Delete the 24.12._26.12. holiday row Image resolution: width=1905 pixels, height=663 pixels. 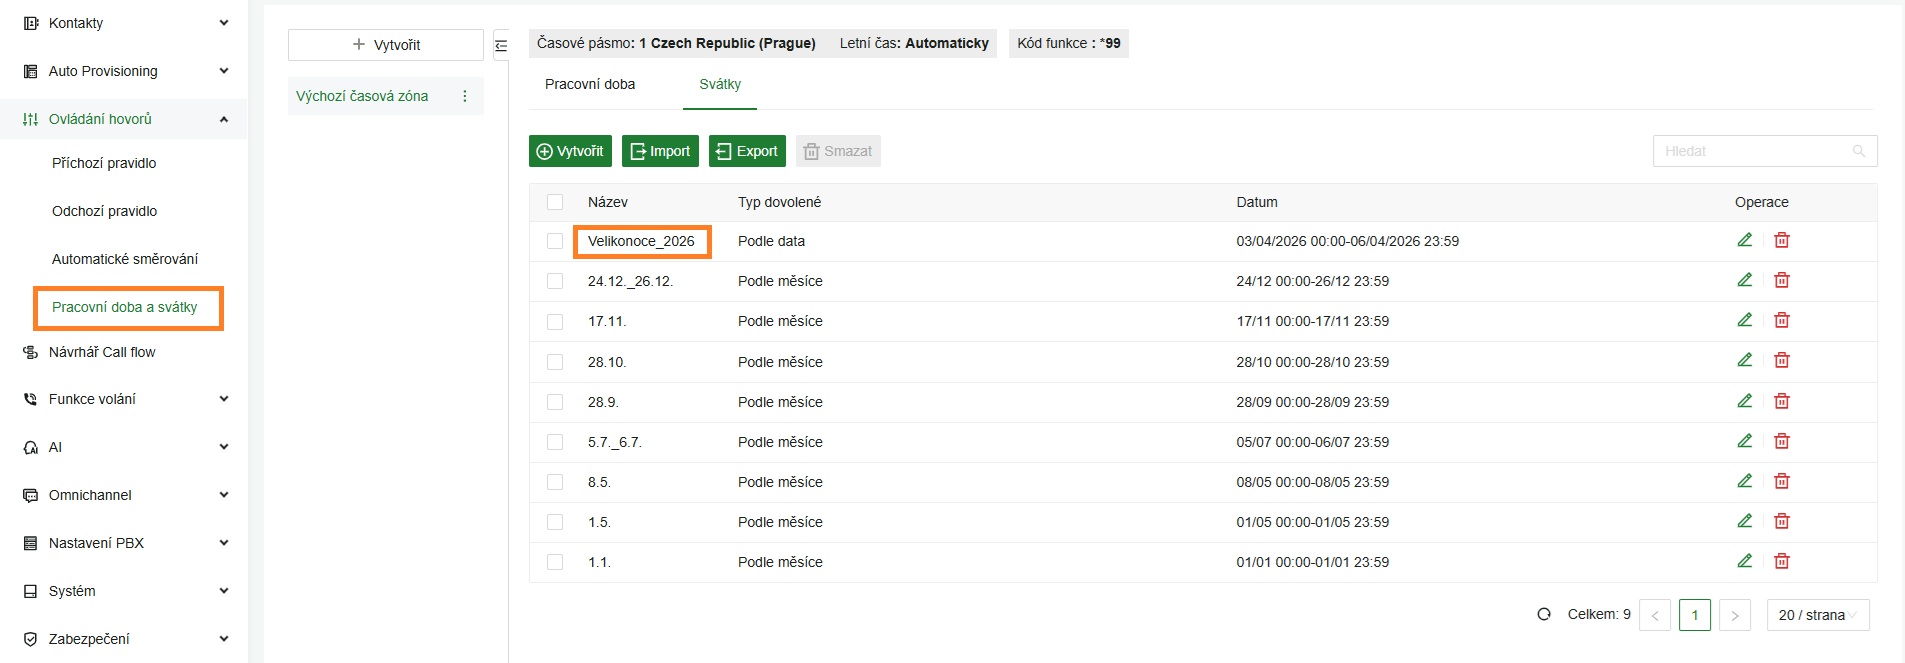tap(1781, 280)
